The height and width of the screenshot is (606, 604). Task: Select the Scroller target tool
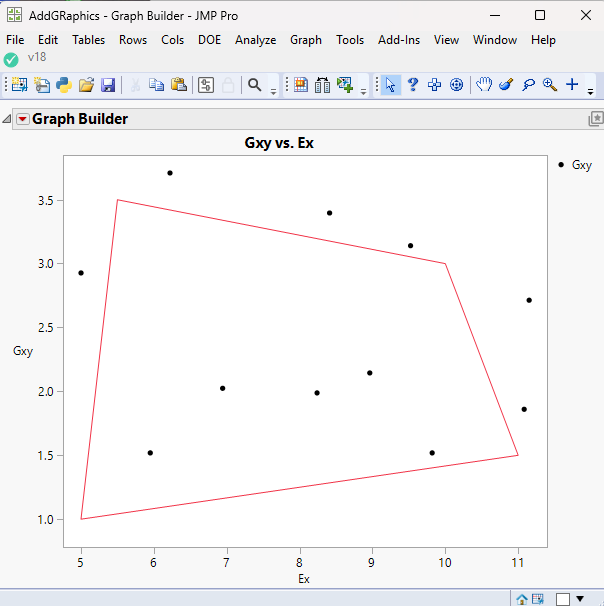coord(456,85)
